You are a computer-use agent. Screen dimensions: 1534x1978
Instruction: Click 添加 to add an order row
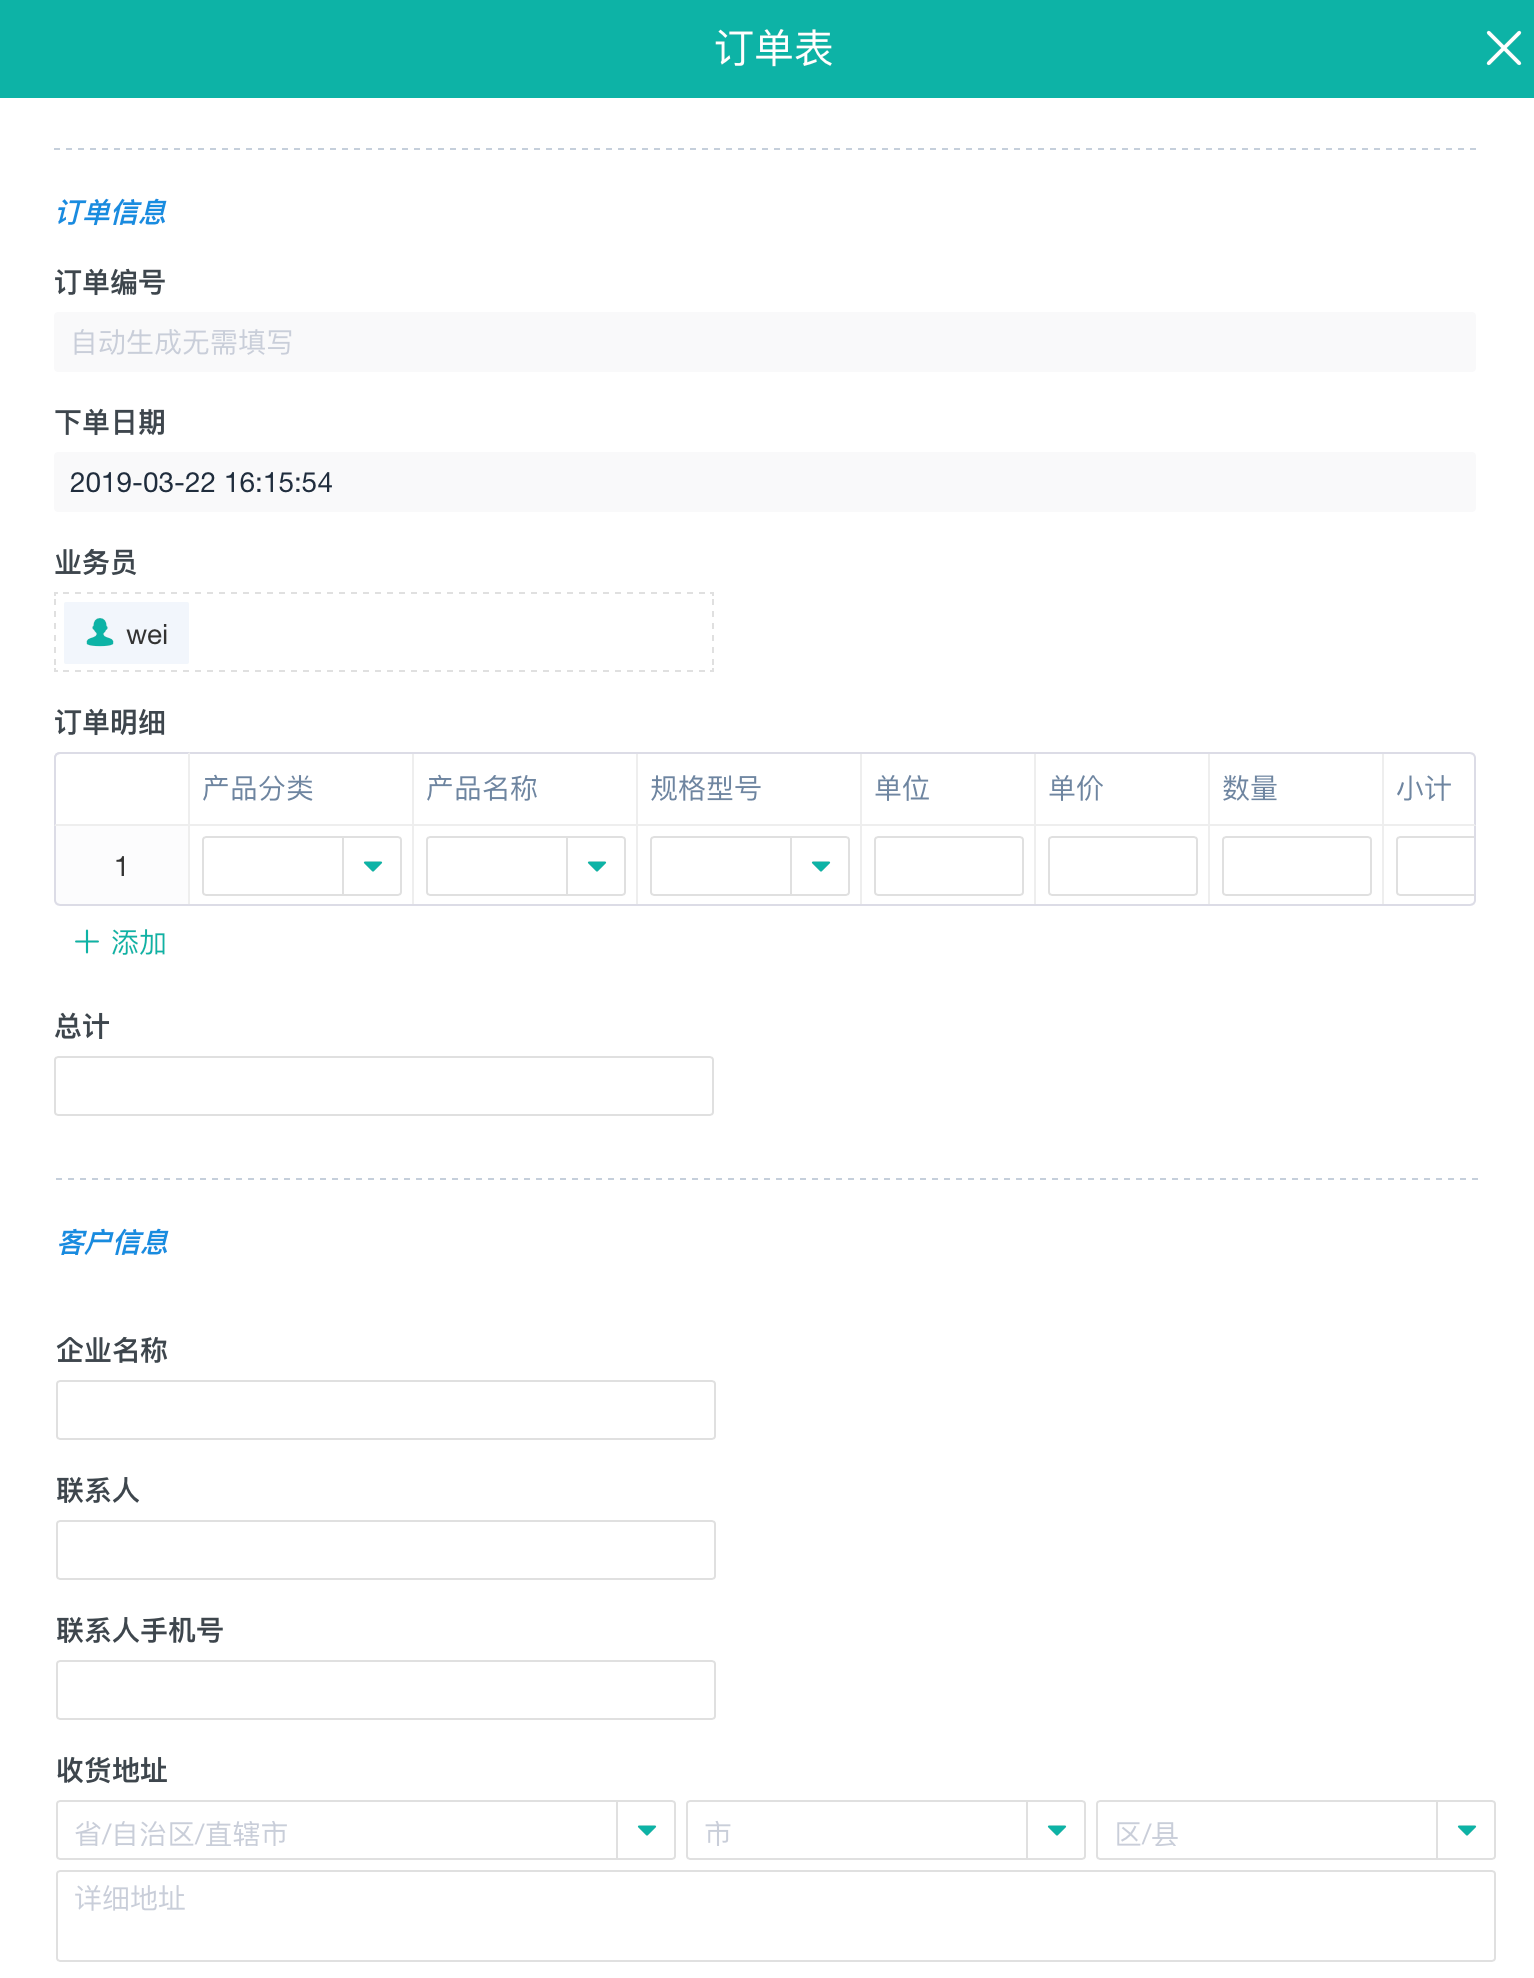(121, 942)
